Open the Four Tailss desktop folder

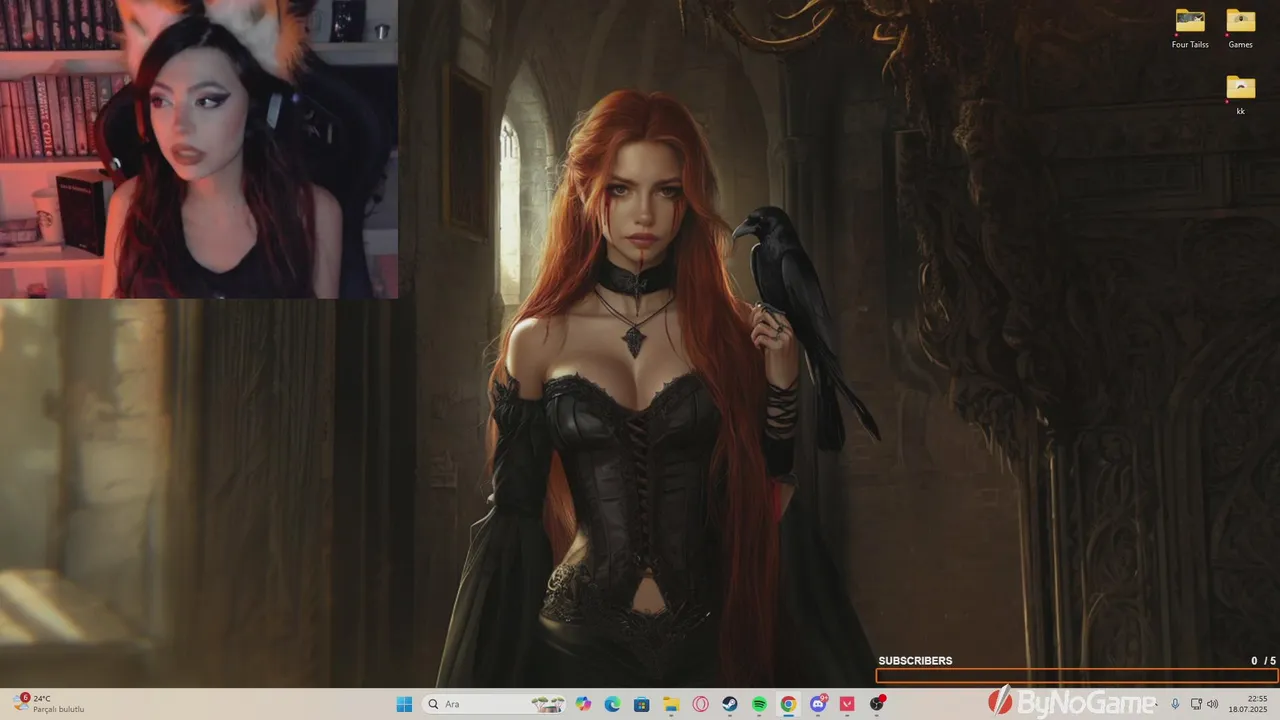point(1190,29)
